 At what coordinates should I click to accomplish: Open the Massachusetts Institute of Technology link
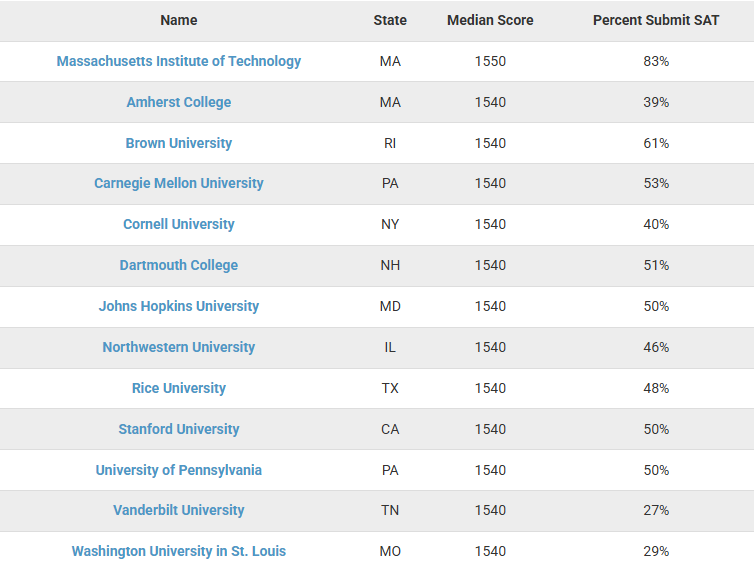pos(178,61)
